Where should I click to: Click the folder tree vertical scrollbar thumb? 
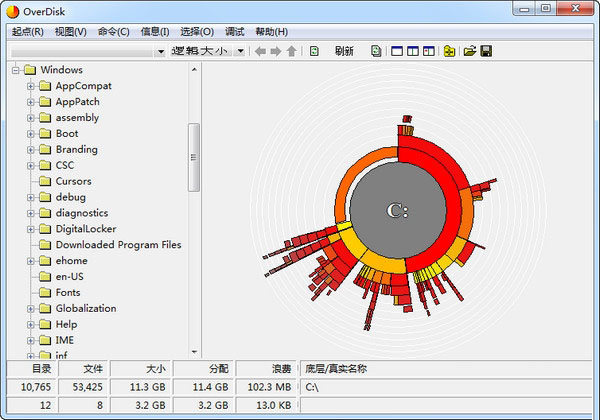point(193,157)
